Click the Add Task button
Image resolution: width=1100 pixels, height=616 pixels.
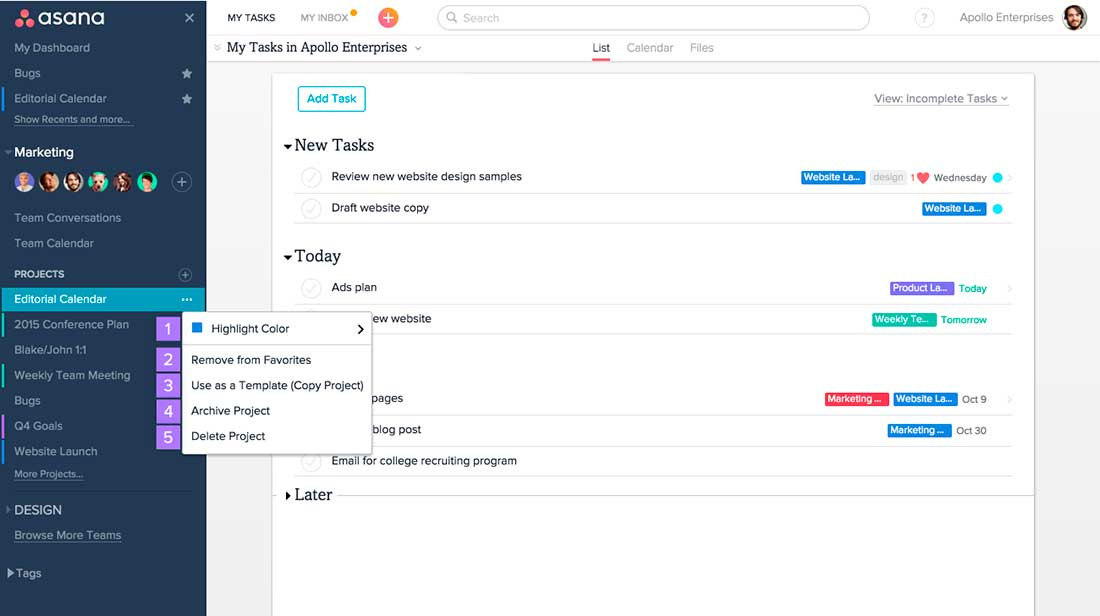click(331, 99)
